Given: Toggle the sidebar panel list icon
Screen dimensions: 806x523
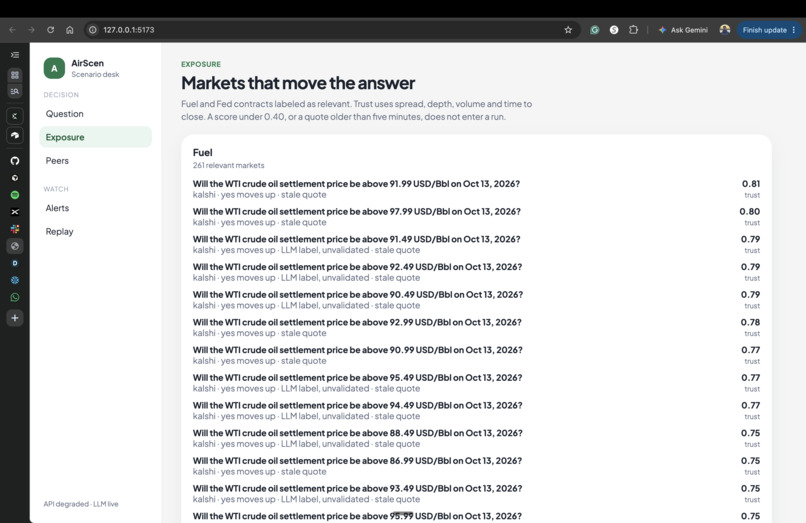Looking at the screenshot, I should pos(15,55).
